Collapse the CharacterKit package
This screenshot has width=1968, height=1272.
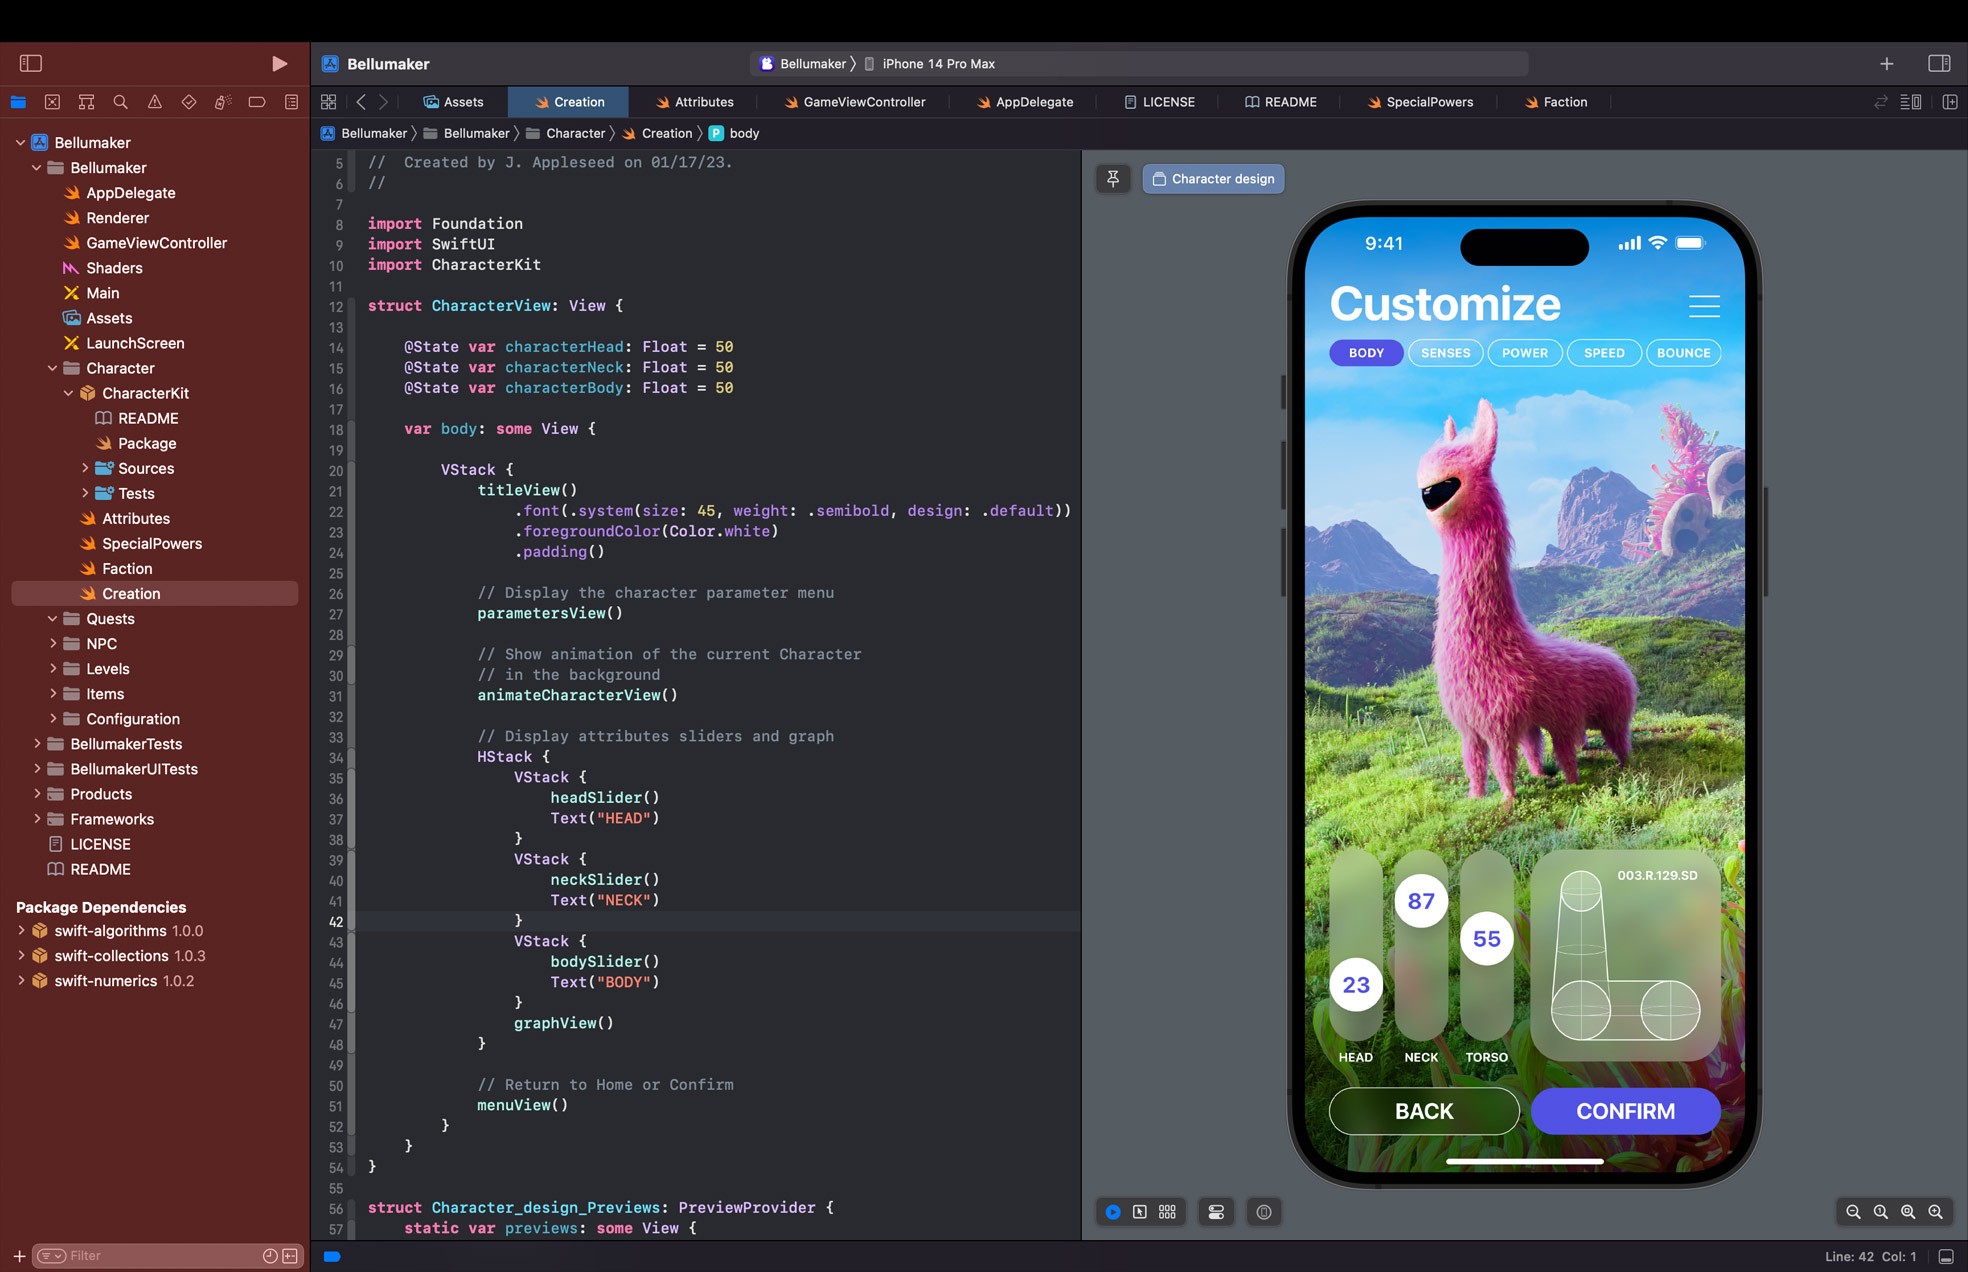(68, 393)
